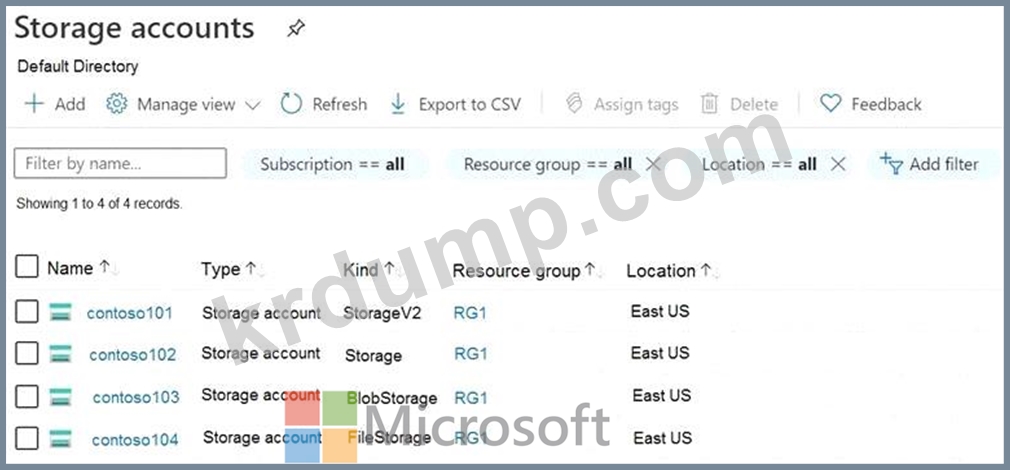
Task: Remove the Location filter
Action: click(x=839, y=164)
